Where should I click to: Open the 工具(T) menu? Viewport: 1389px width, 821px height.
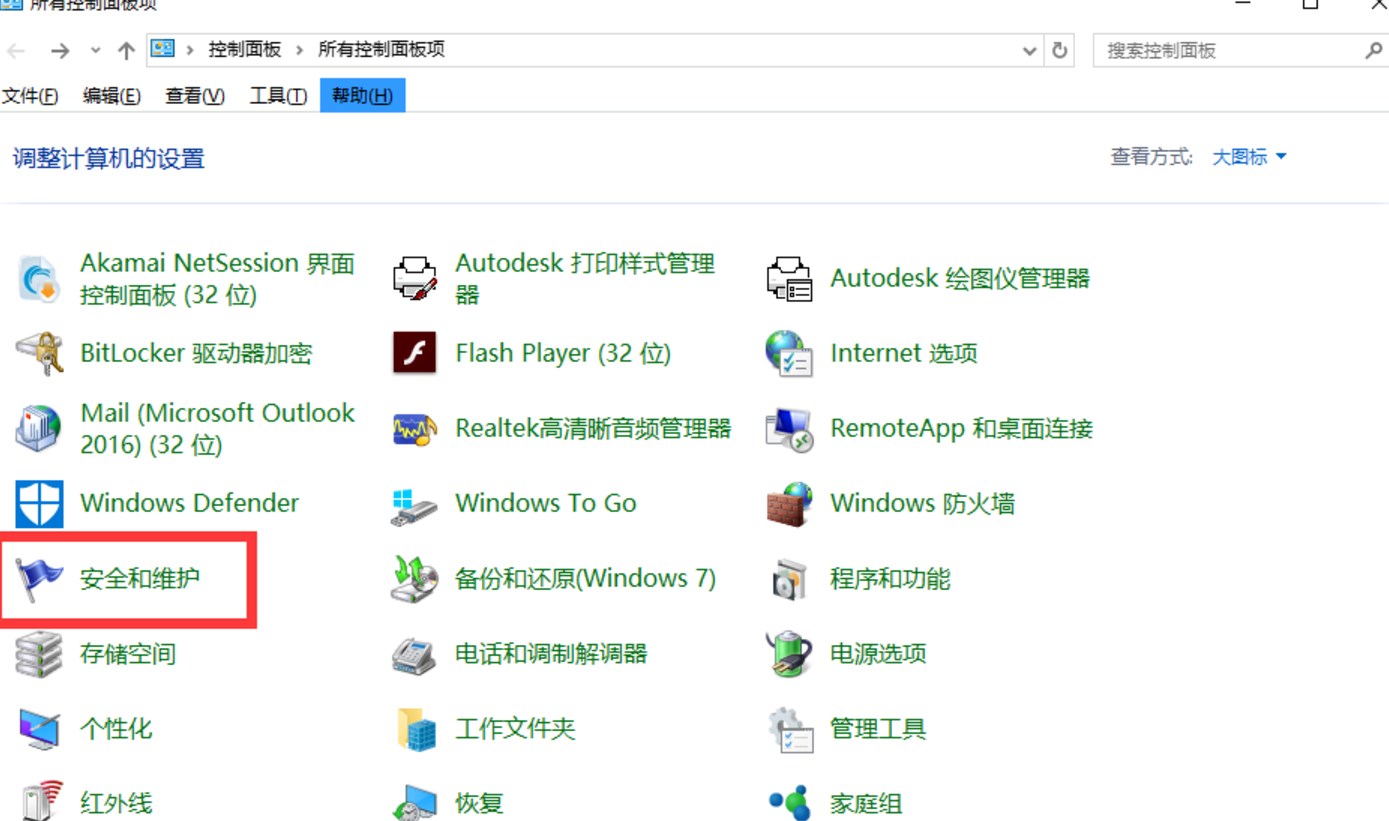point(277,96)
